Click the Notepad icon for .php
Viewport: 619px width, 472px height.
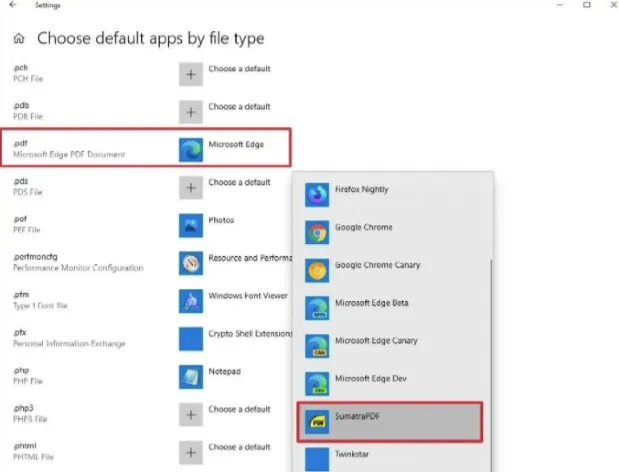(191, 377)
